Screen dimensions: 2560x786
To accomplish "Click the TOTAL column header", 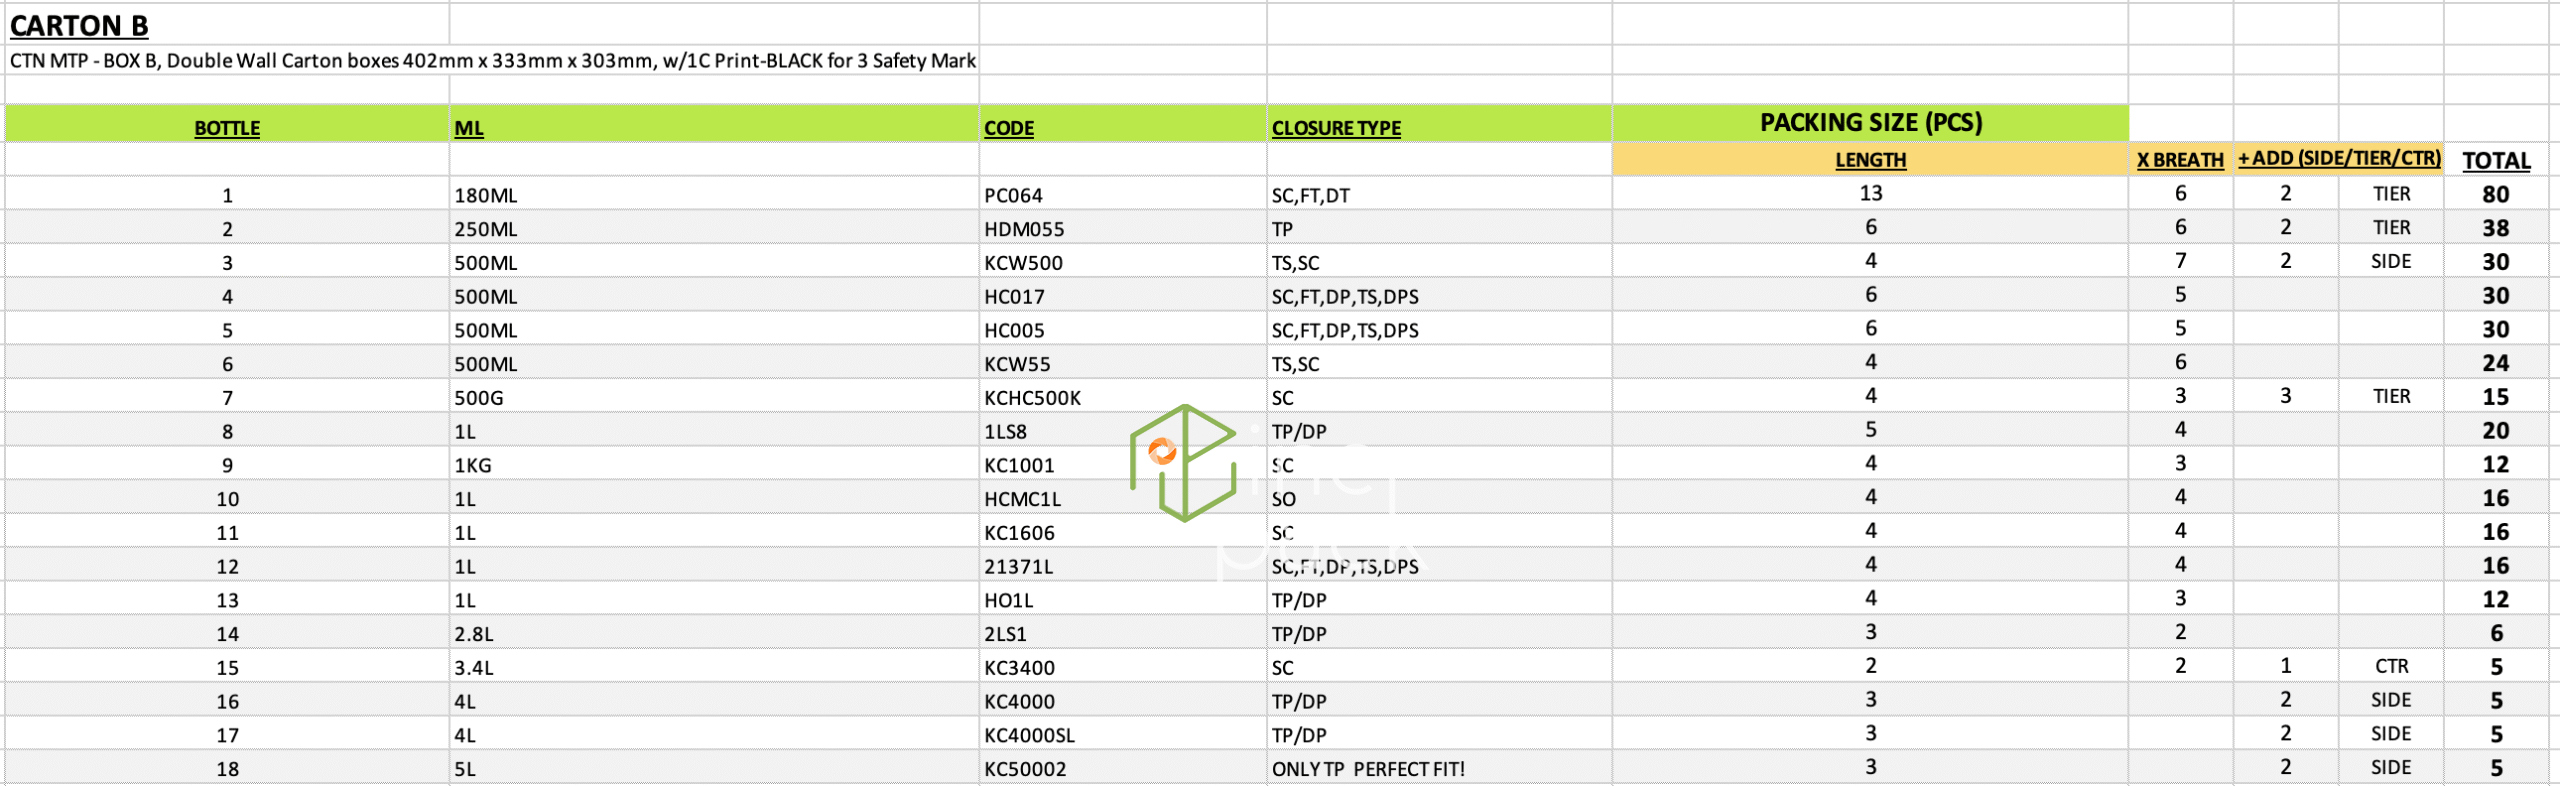I will tap(2496, 161).
